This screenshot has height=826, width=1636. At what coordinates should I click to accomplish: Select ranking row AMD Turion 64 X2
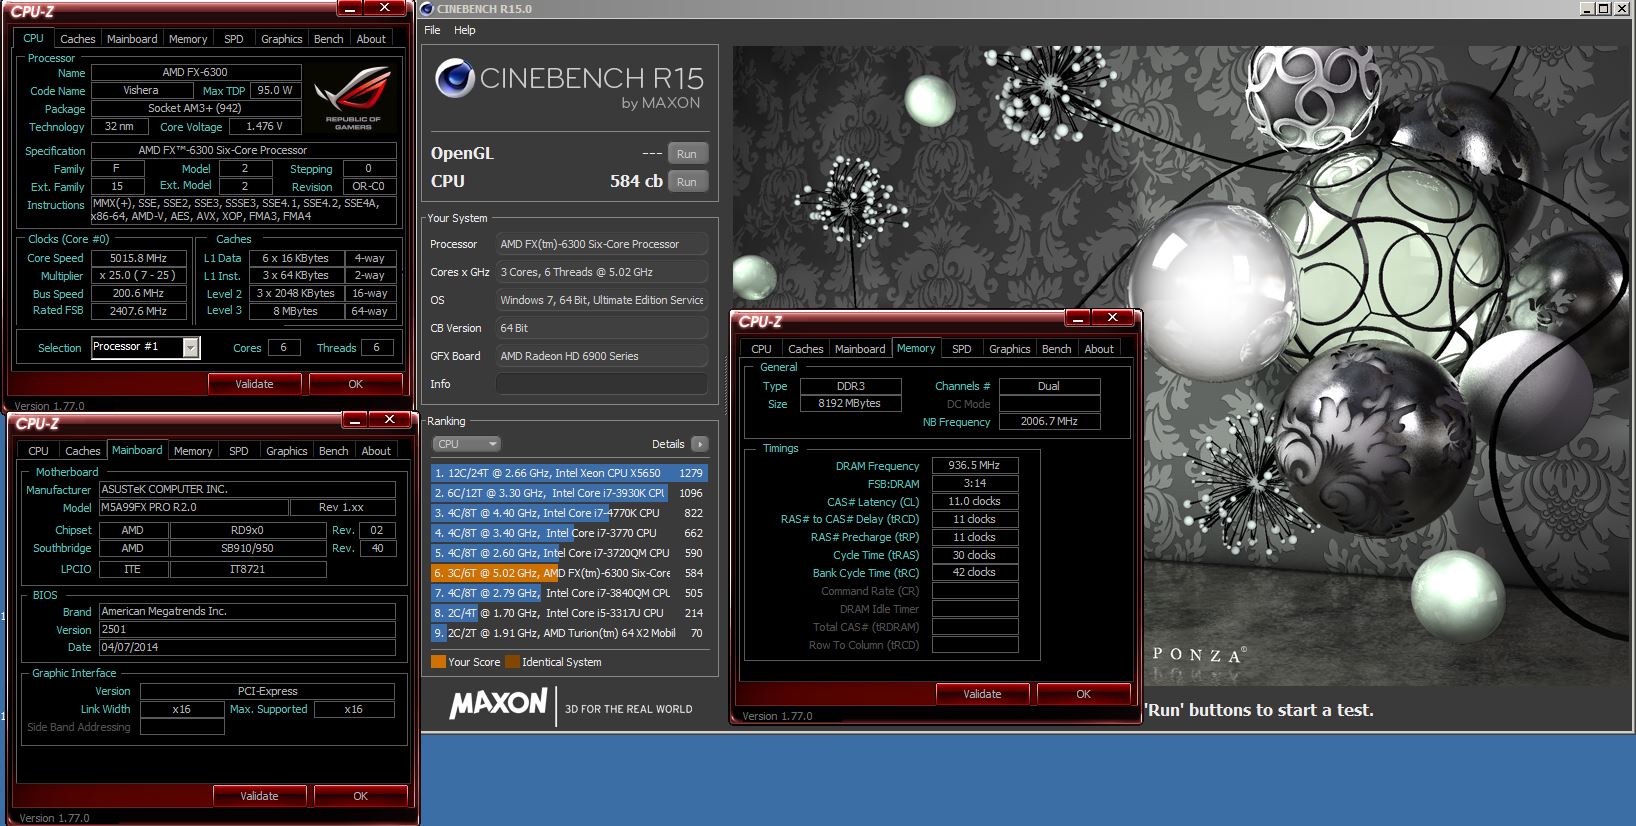pyautogui.click(x=569, y=633)
